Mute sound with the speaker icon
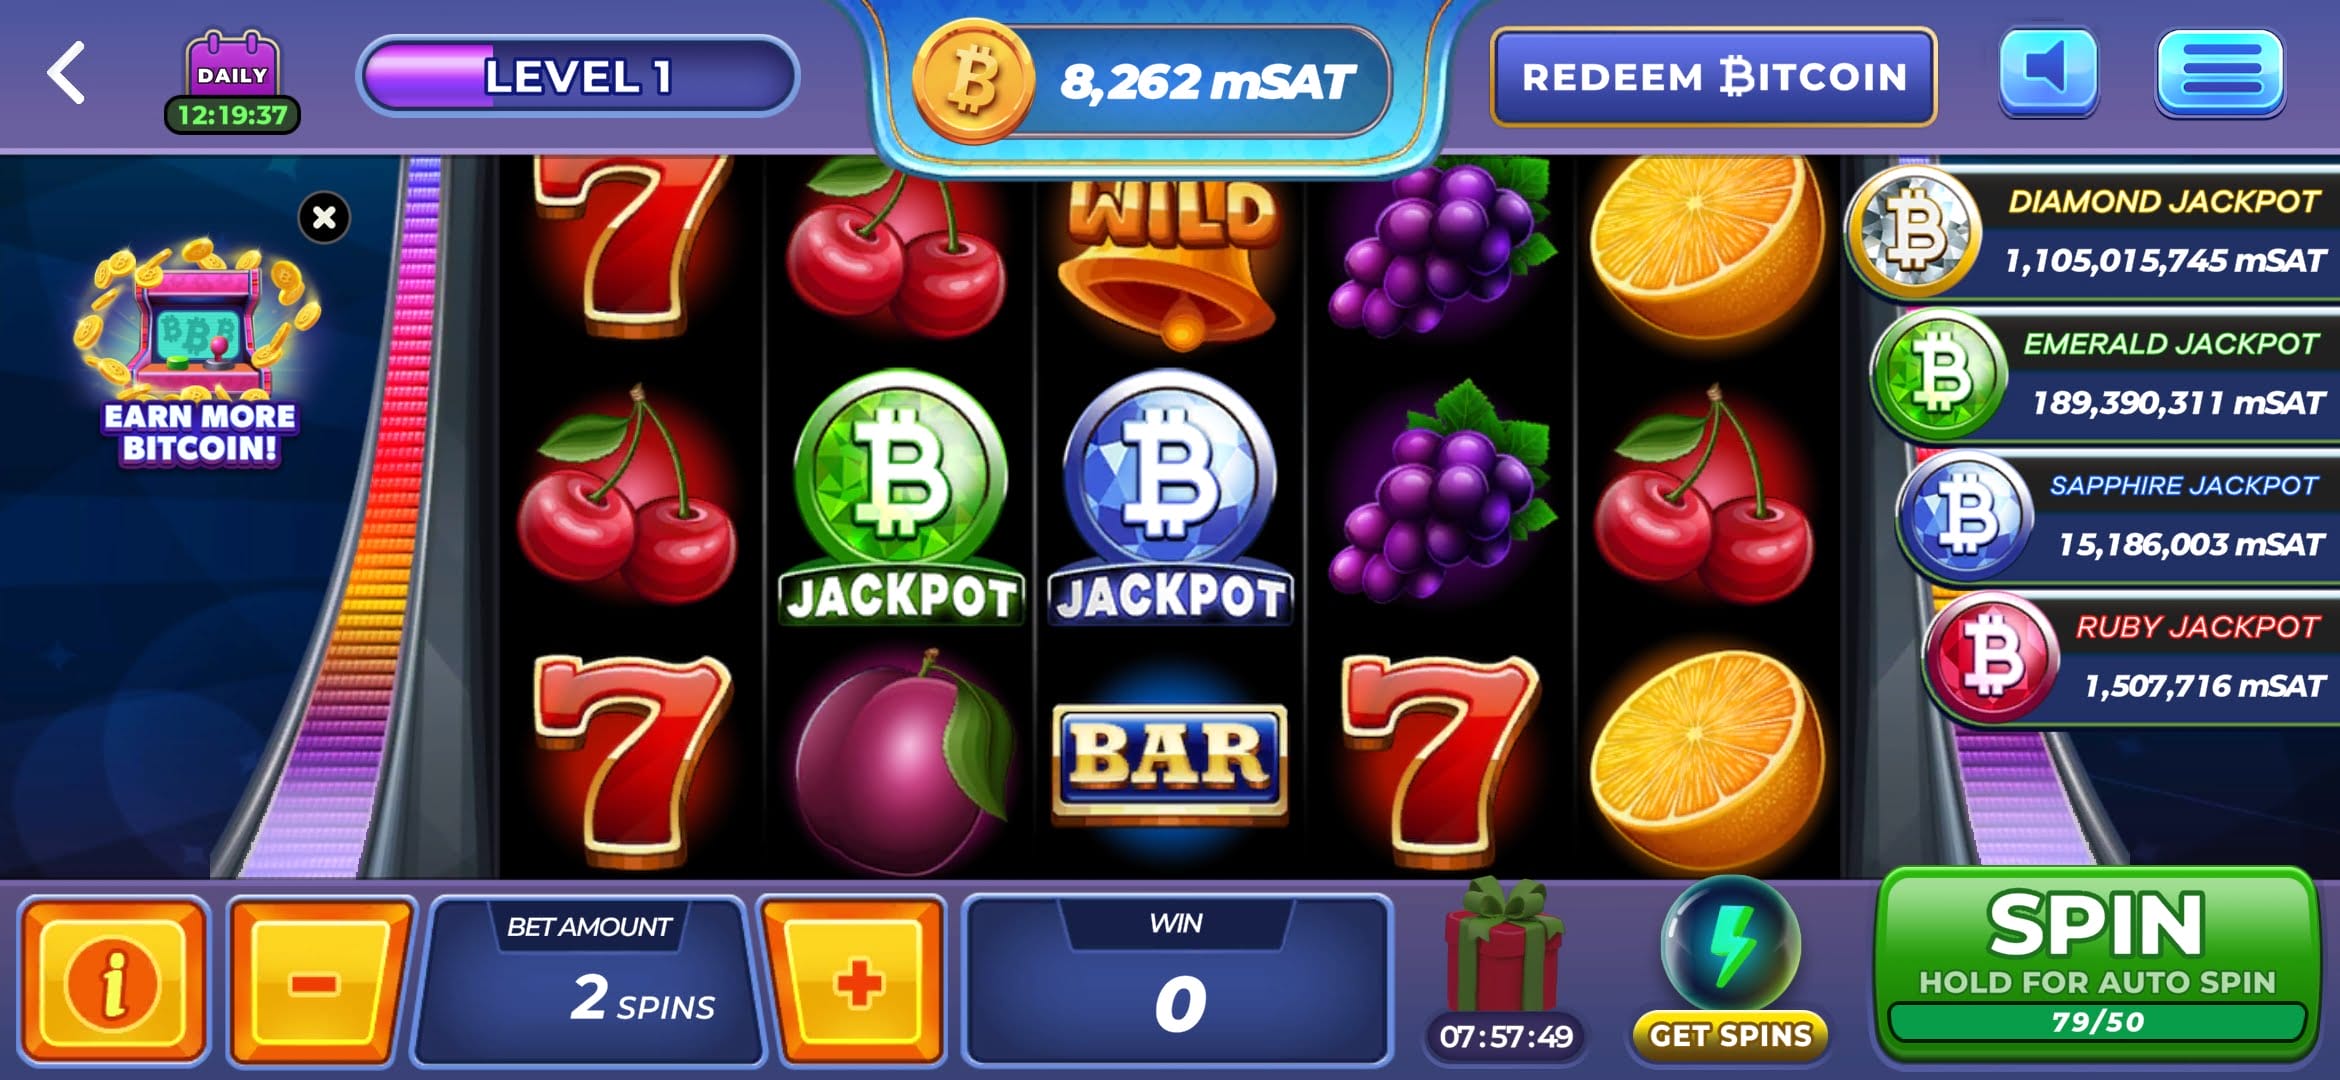Viewport: 2340px width, 1080px height. [2047, 72]
